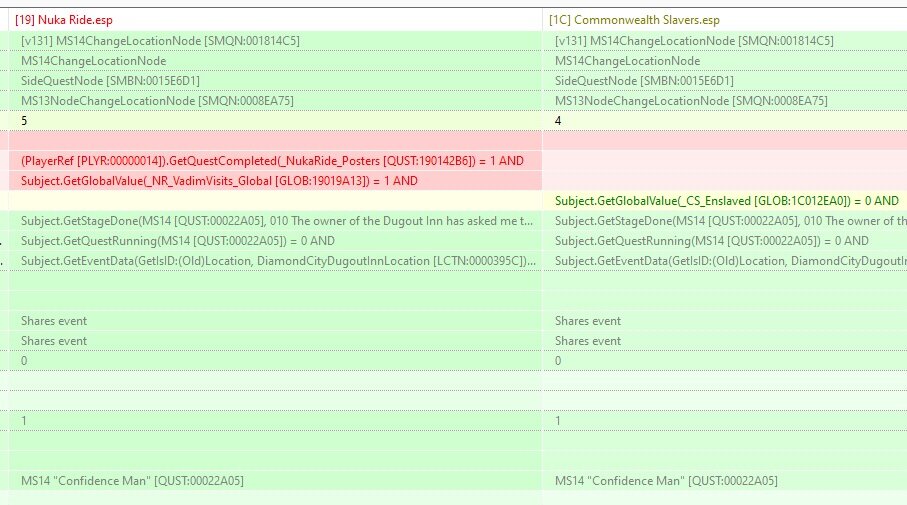Click SideQuestNode [SMBN:0015E6D1] in Commonwealth Slavers column
Viewport: 907px width, 505px height.
pos(725,80)
